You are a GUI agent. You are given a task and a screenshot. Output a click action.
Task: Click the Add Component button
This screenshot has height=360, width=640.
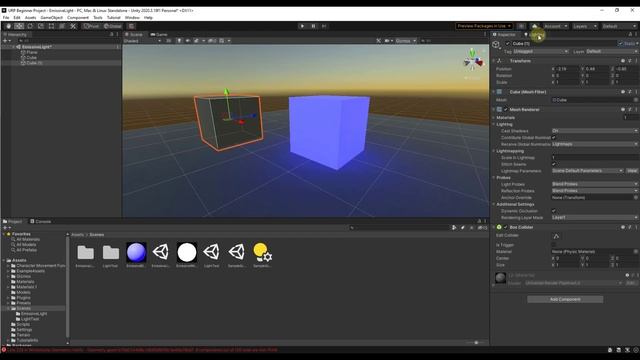[565, 299]
